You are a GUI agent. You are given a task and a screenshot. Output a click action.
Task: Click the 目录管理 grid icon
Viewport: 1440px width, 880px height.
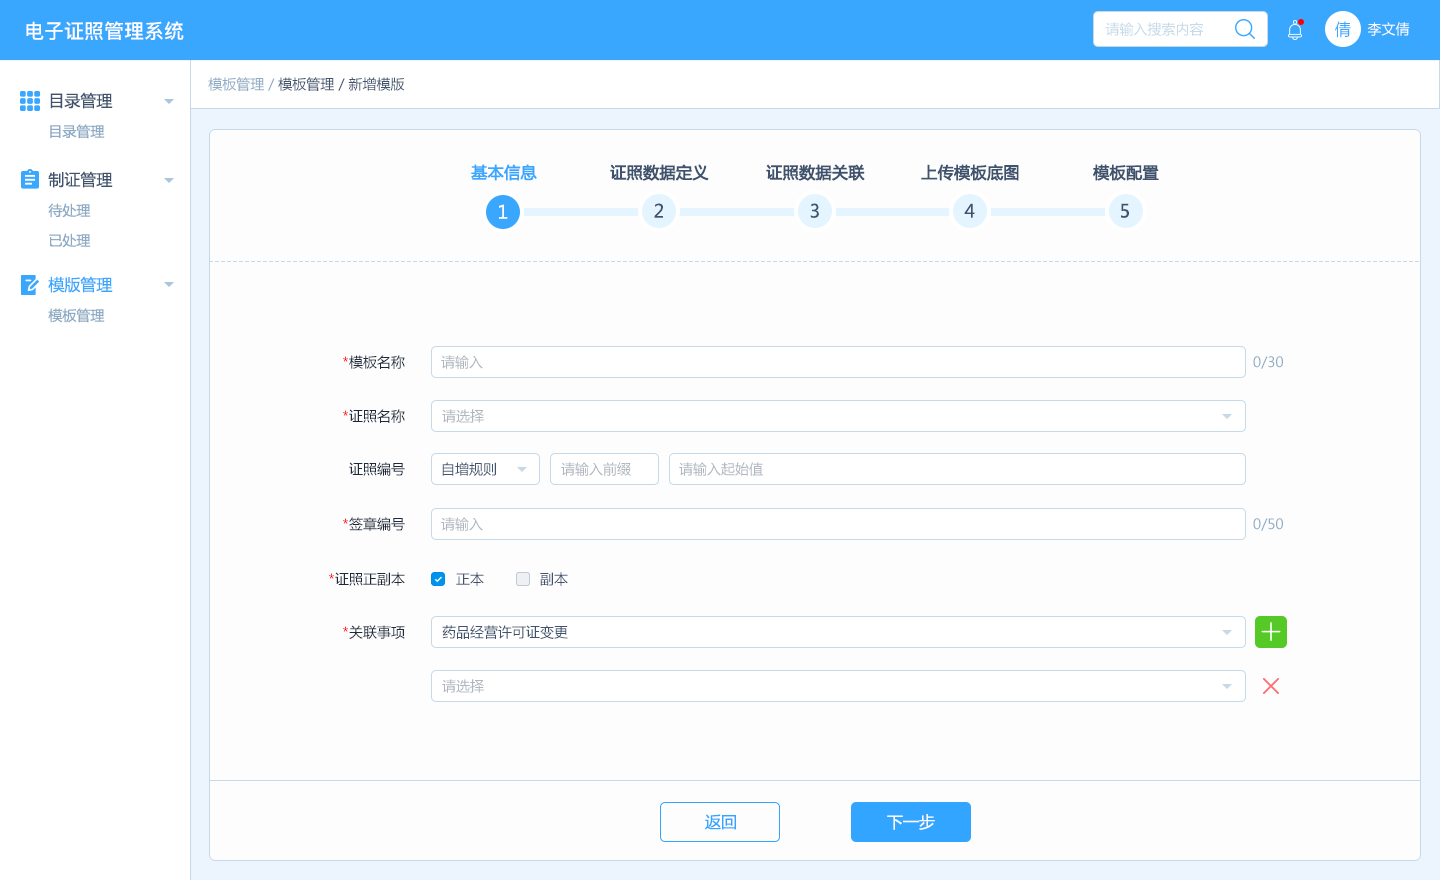(30, 101)
